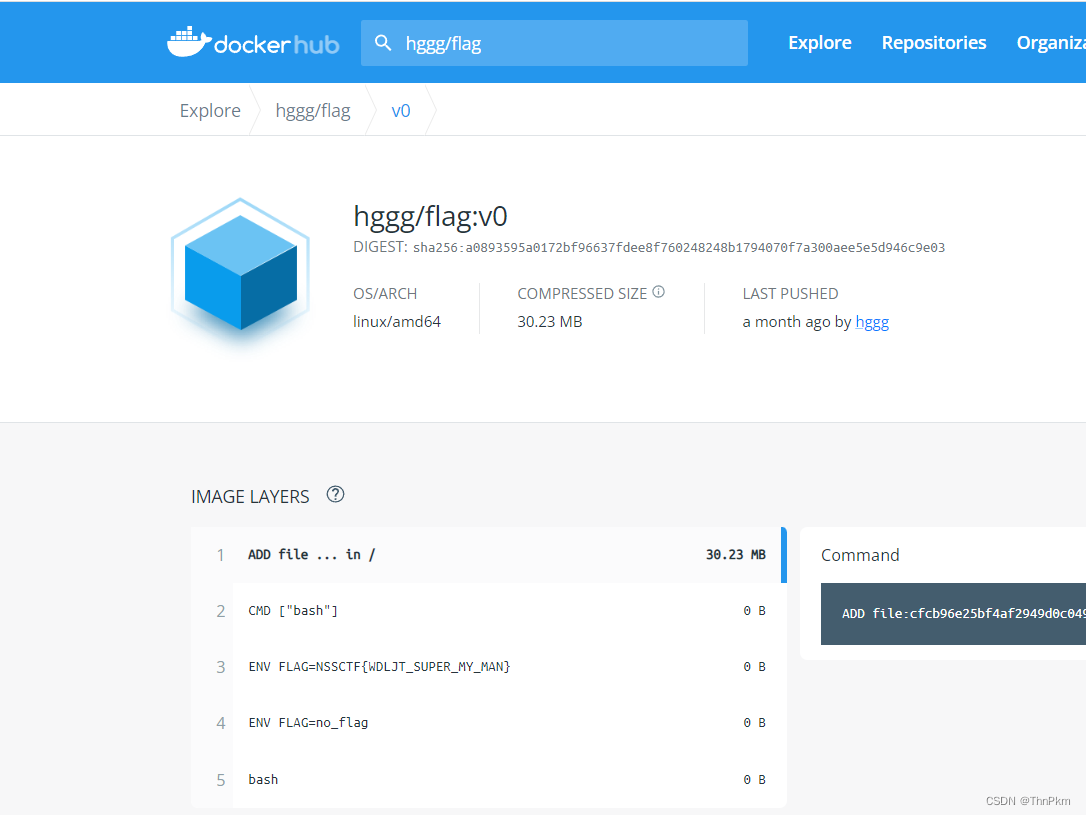1086x815 pixels.
Task: Open the Repositories nav item
Action: click(934, 43)
